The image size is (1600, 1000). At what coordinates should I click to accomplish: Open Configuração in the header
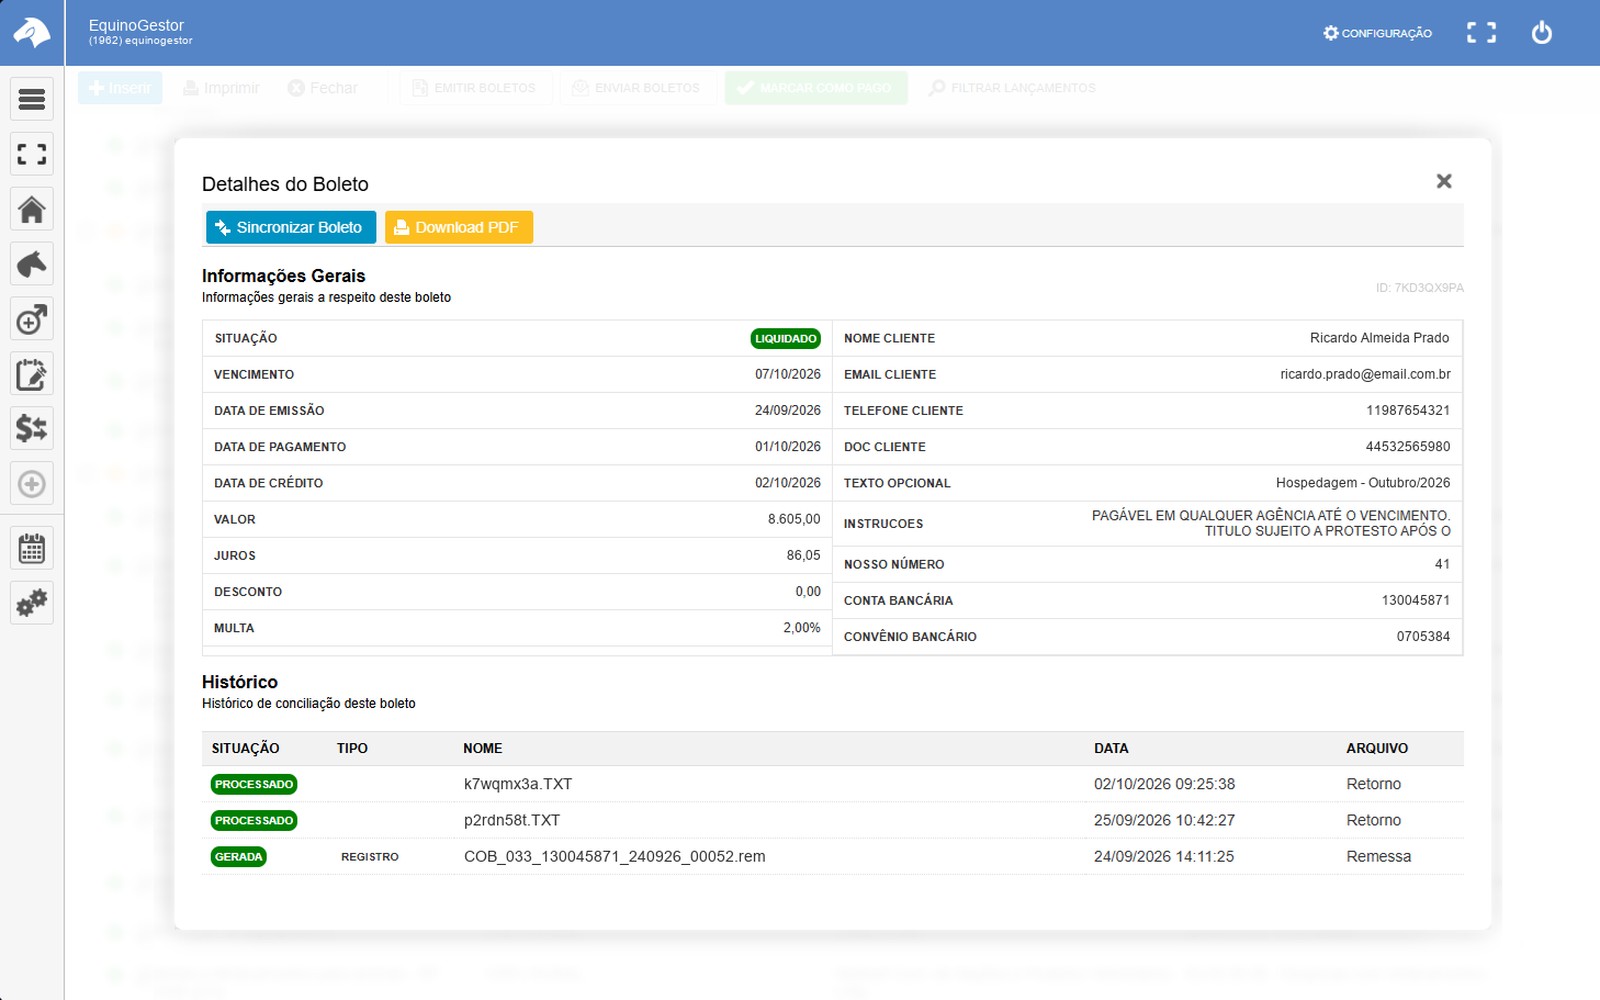tap(1377, 33)
